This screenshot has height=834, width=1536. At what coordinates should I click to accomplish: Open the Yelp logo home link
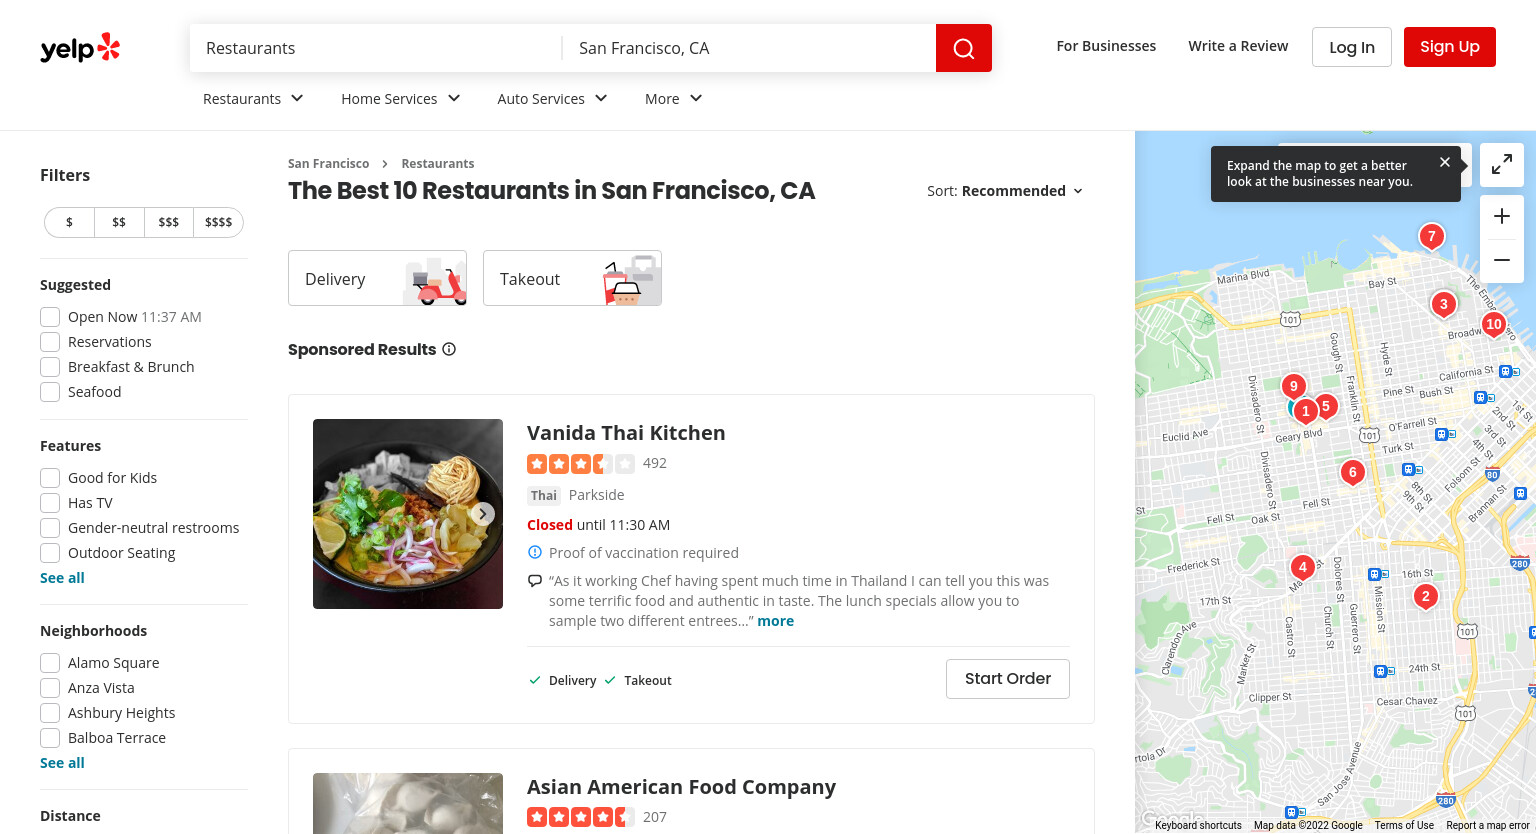(x=80, y=48)
